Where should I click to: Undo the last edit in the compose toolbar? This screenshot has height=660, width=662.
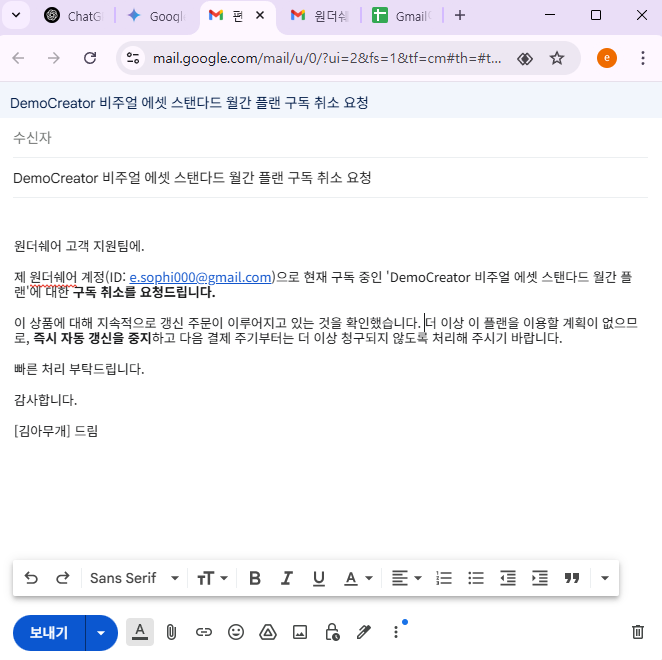31,578
